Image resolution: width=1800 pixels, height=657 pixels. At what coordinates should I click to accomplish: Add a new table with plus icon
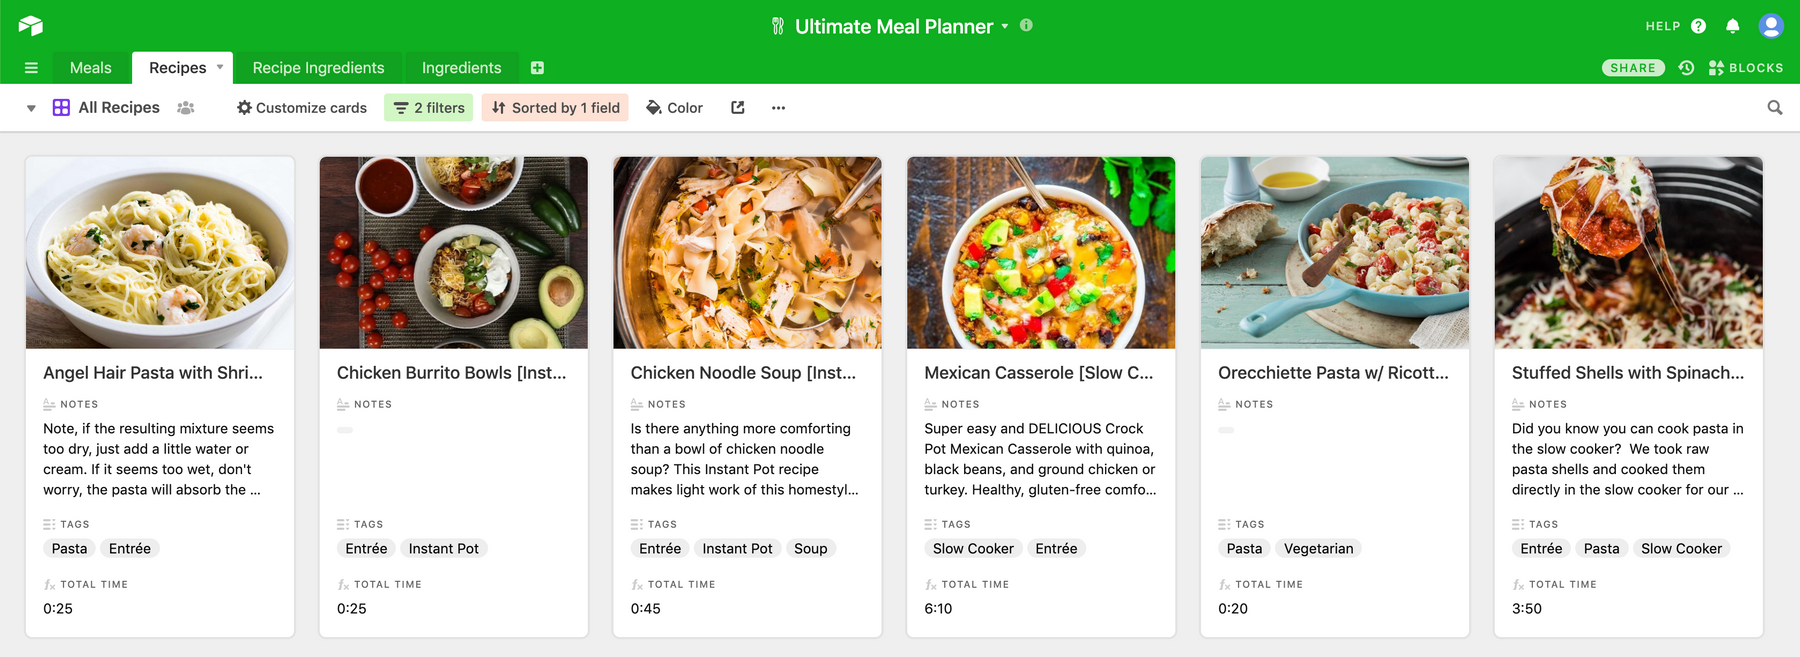coord(537,68)
